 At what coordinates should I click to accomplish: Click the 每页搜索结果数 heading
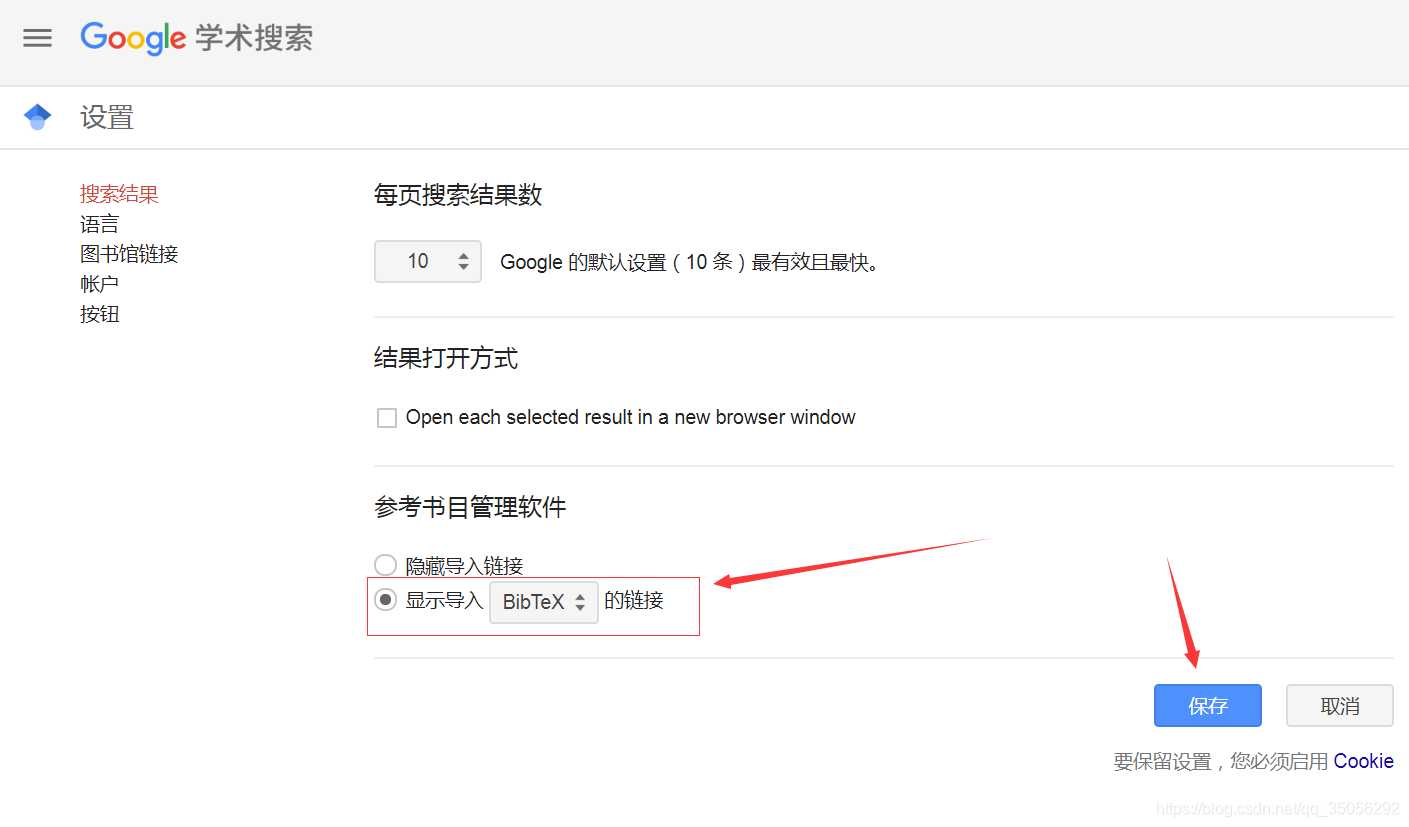(458, 195)
